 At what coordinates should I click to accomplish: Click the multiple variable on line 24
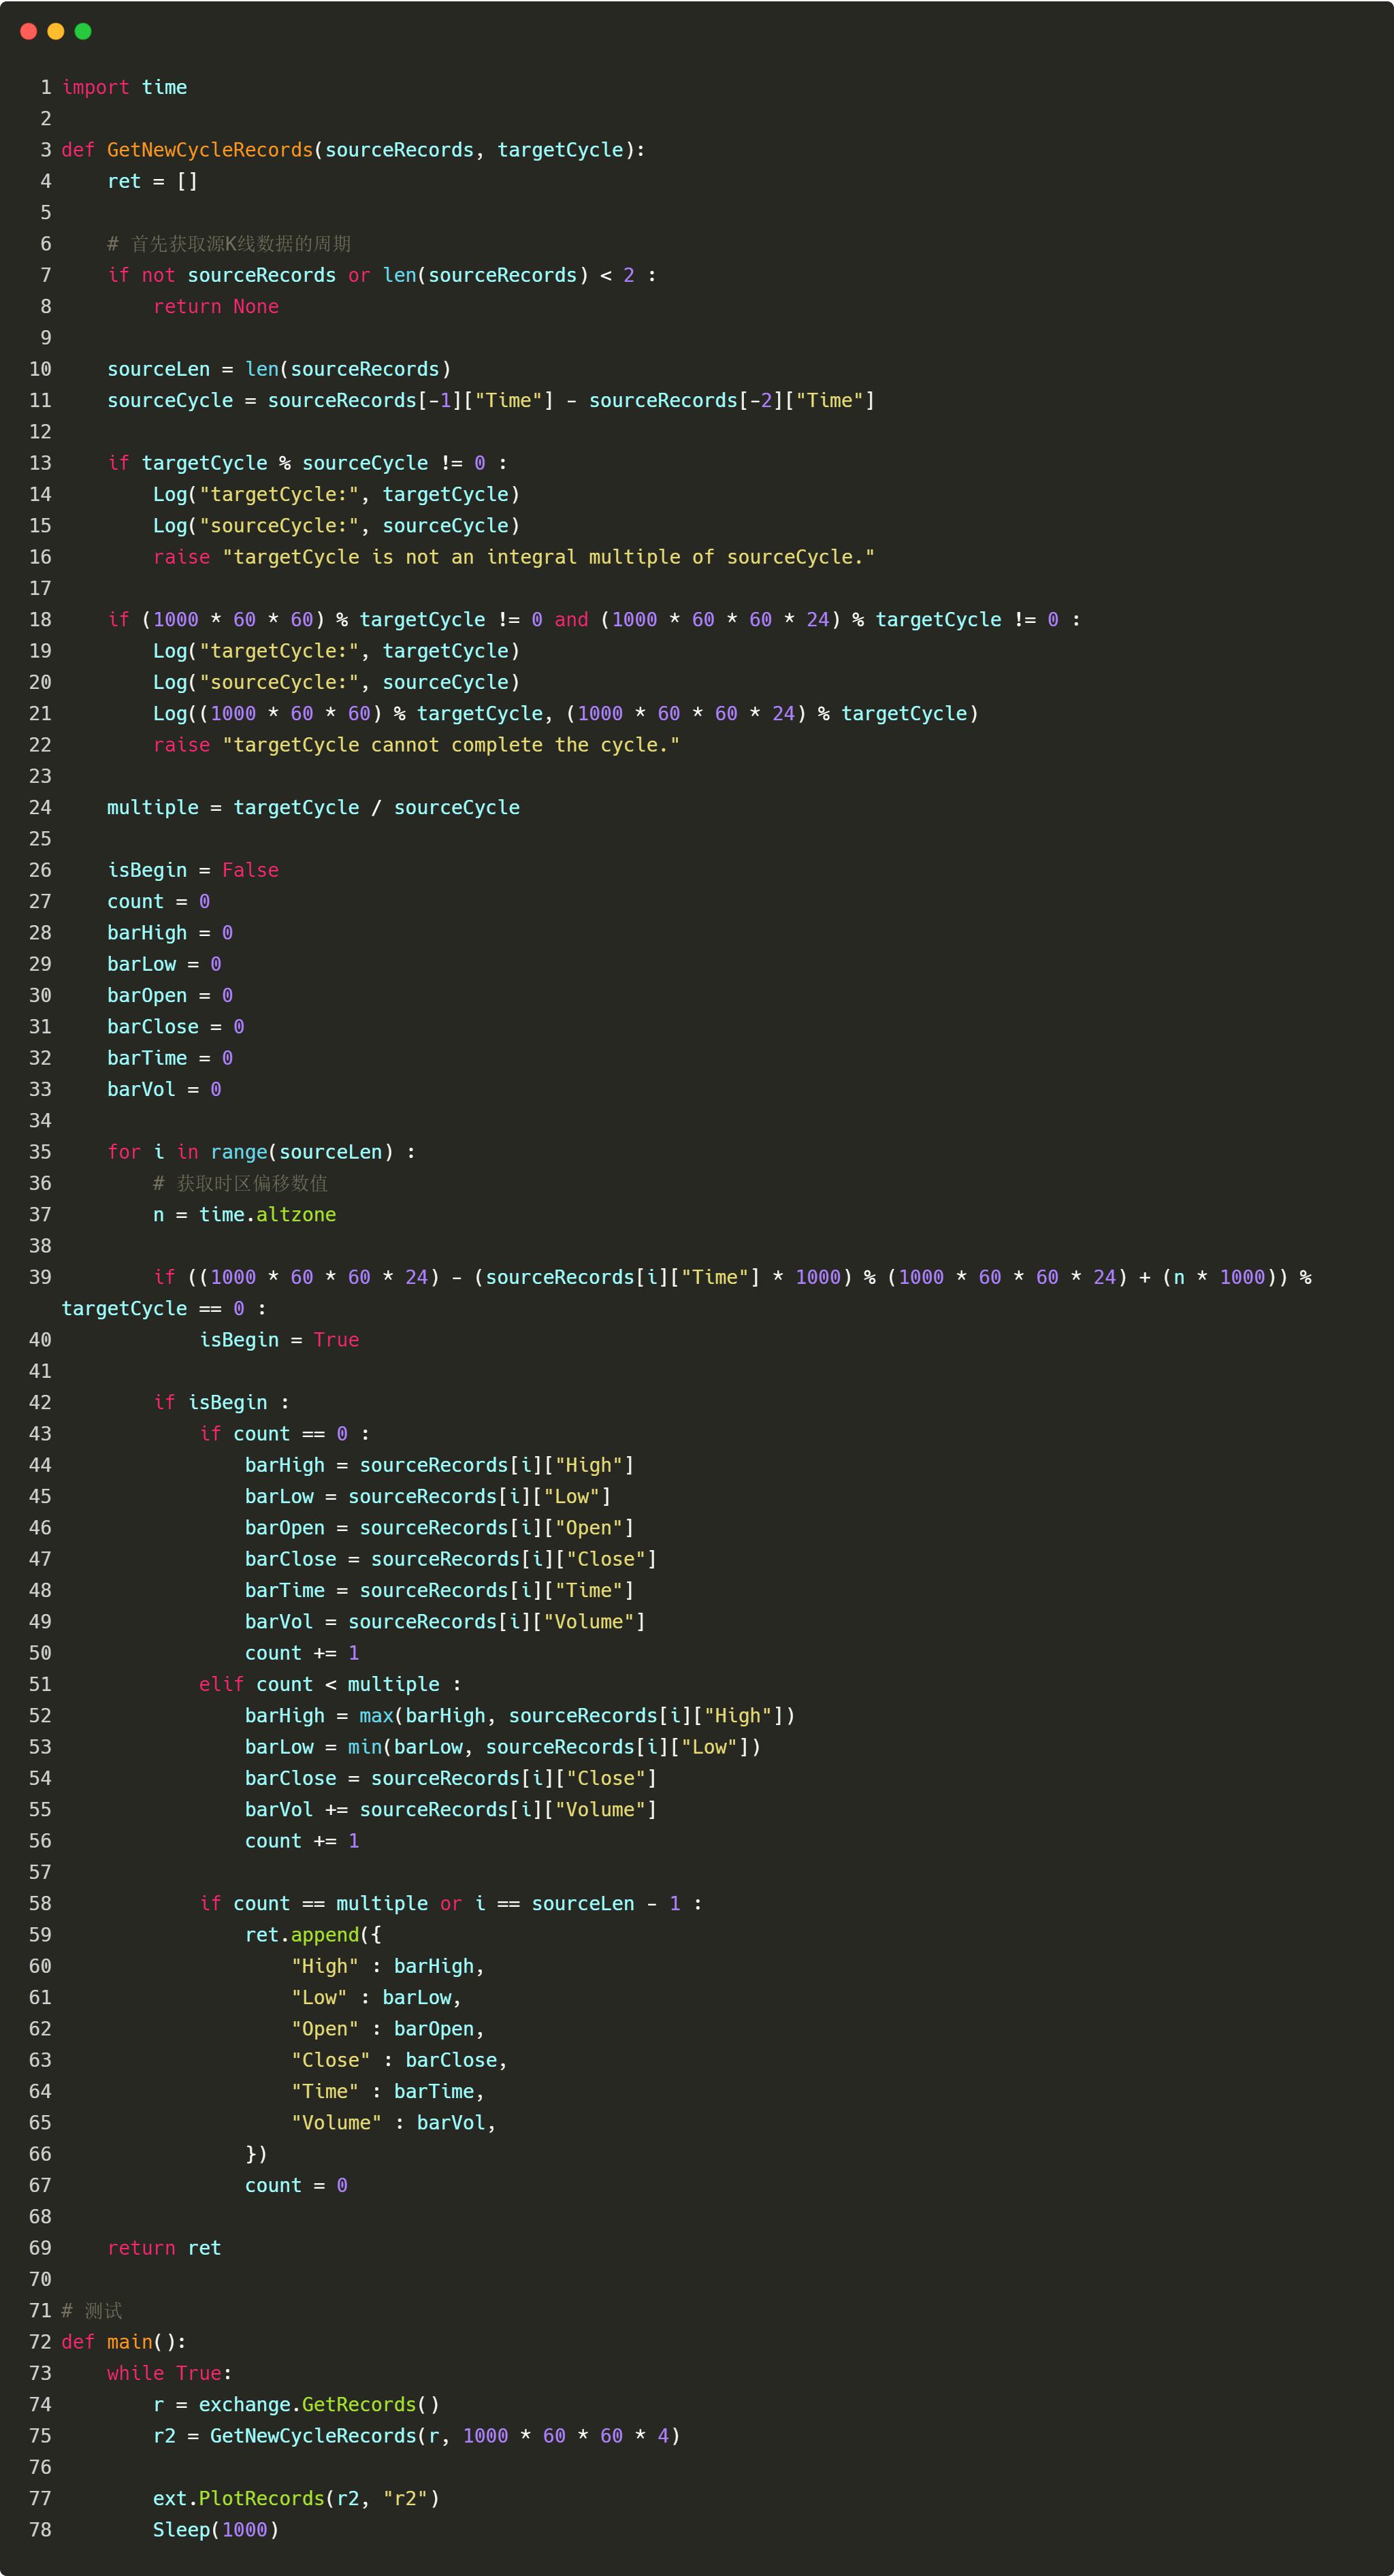tap(152, 808)
